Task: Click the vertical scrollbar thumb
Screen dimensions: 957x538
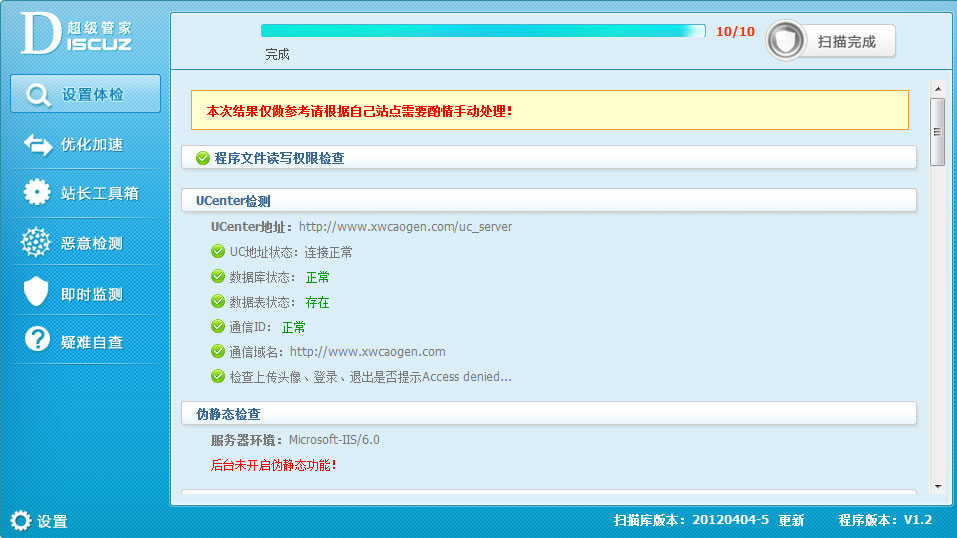Action: [x=937, y=131]
